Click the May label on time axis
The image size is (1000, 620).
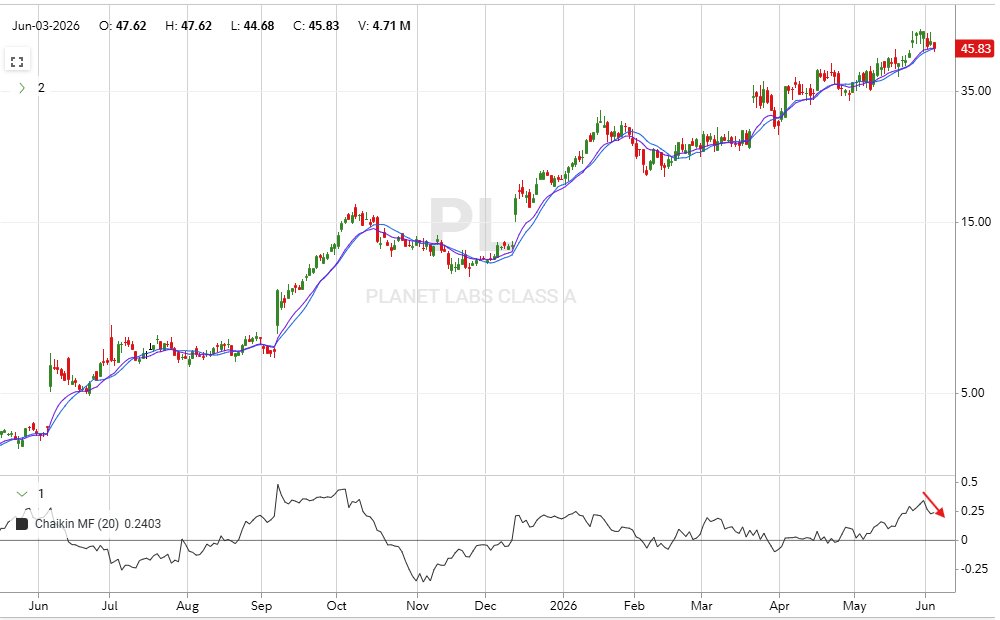click(855, 605)
